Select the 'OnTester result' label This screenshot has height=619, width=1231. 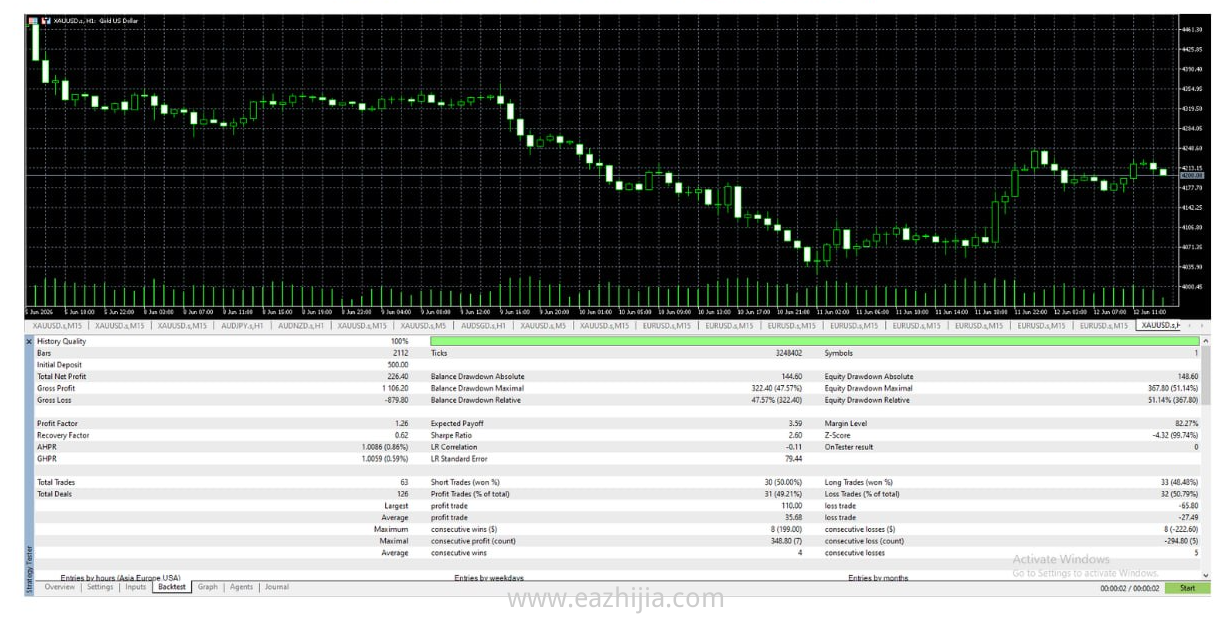[849, 447]
